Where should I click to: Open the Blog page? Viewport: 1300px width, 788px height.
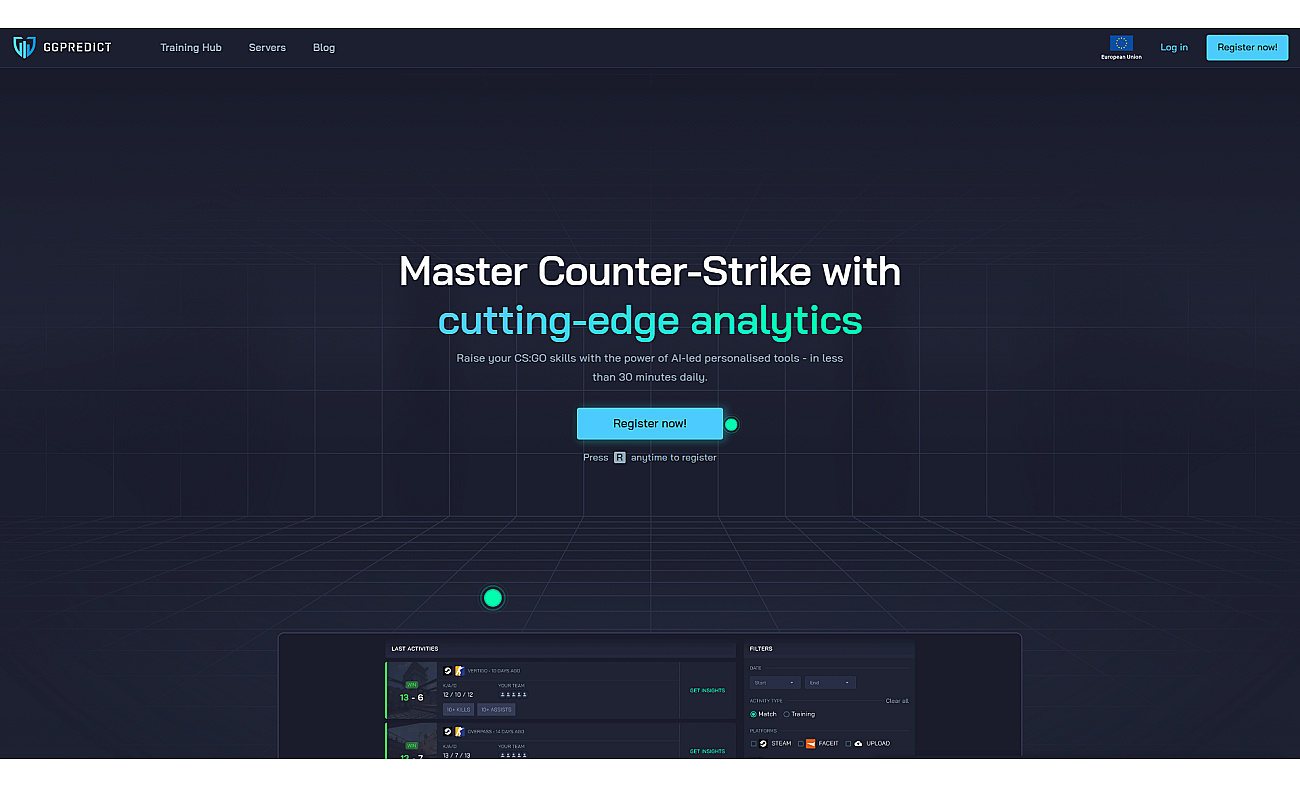(324, 48)
